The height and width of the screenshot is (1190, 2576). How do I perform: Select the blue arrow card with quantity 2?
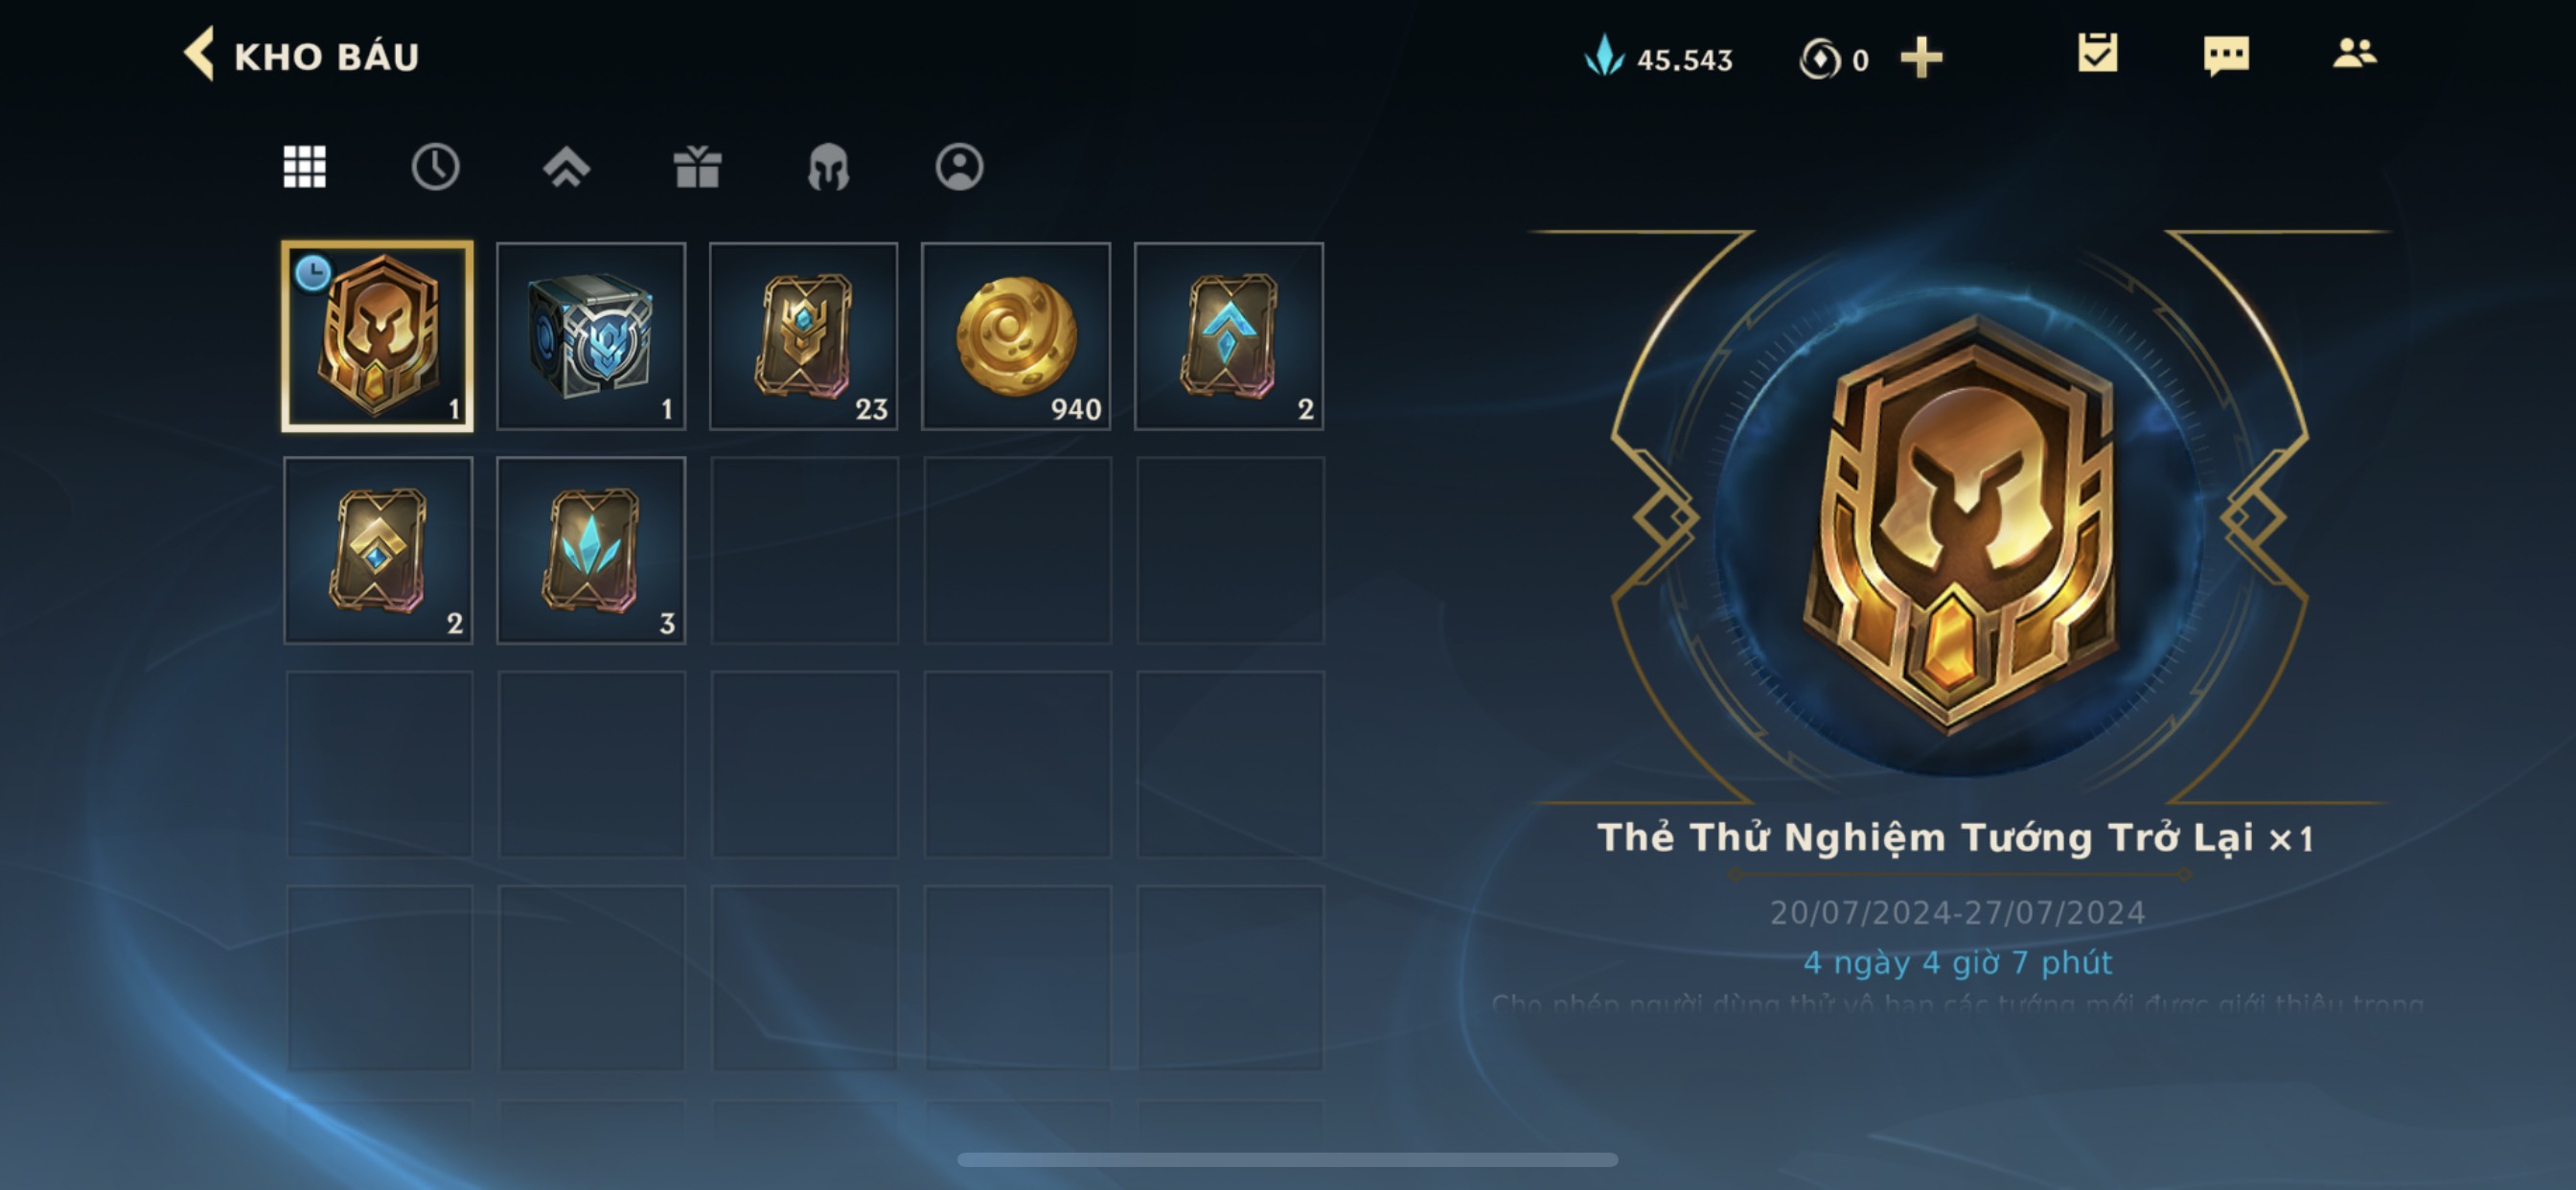(1229, 336)
